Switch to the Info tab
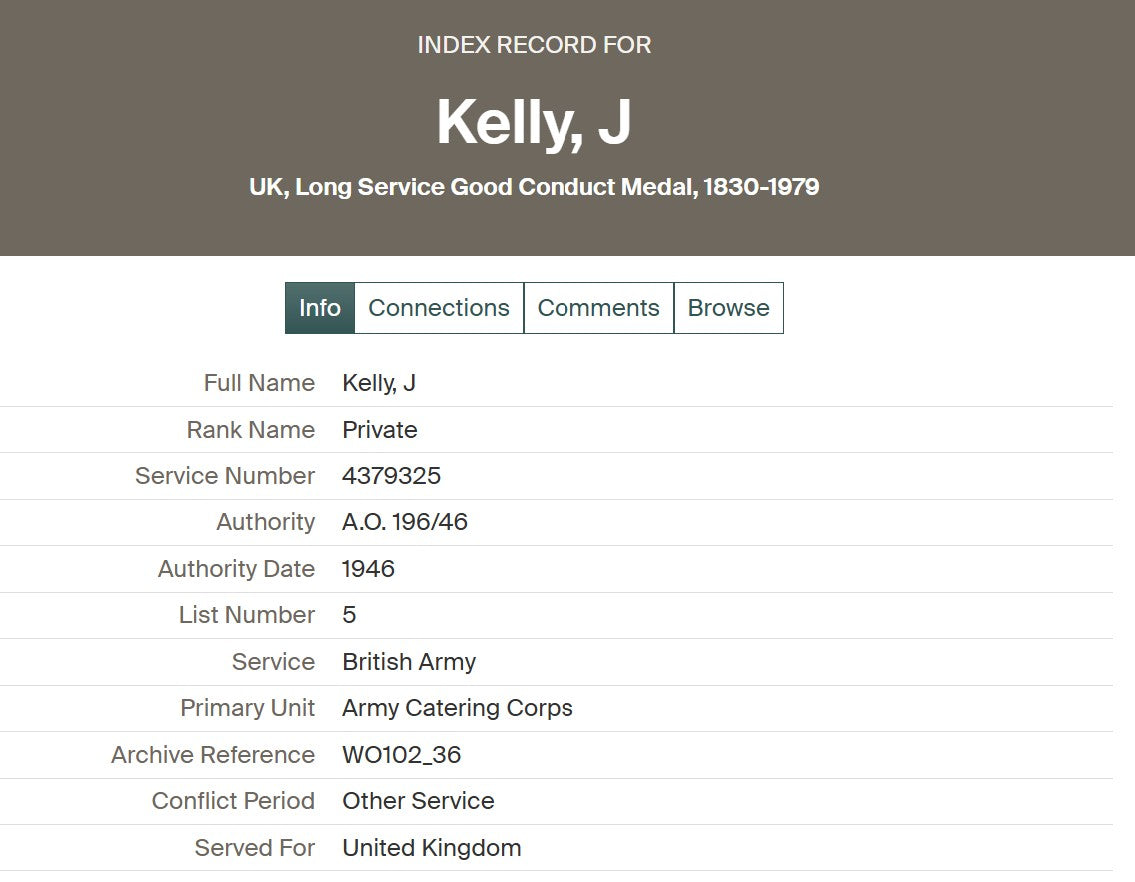This screenshot has height=882, width=1135. point(320,308)
